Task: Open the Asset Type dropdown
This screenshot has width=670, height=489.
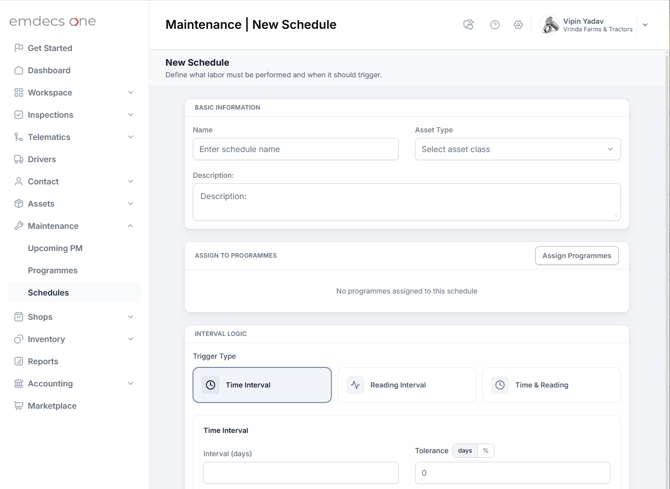Action: pyautogui.click(x=517, y=149)
